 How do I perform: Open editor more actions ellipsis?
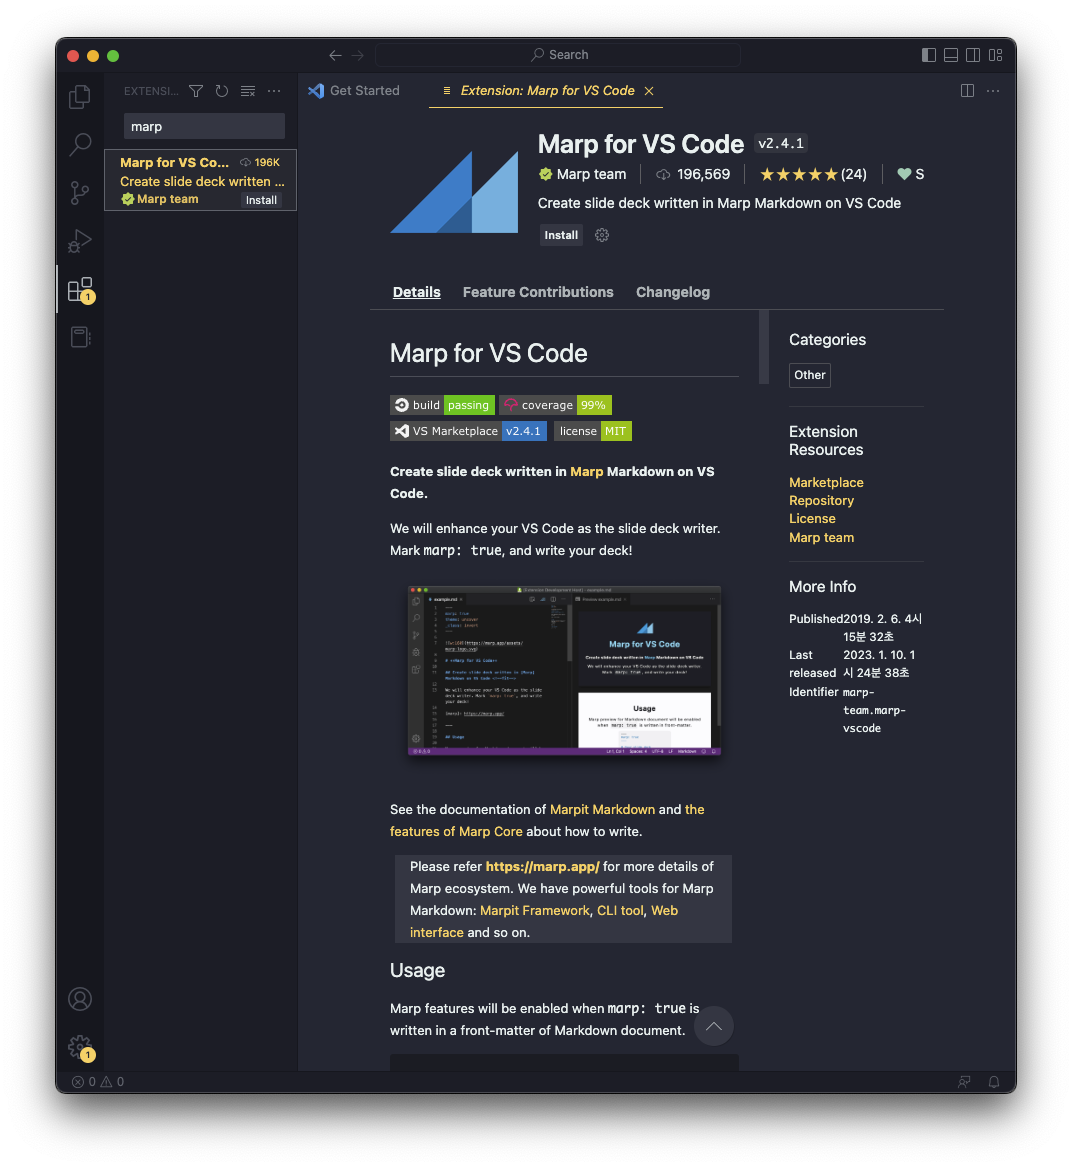(x=993, y=91)
